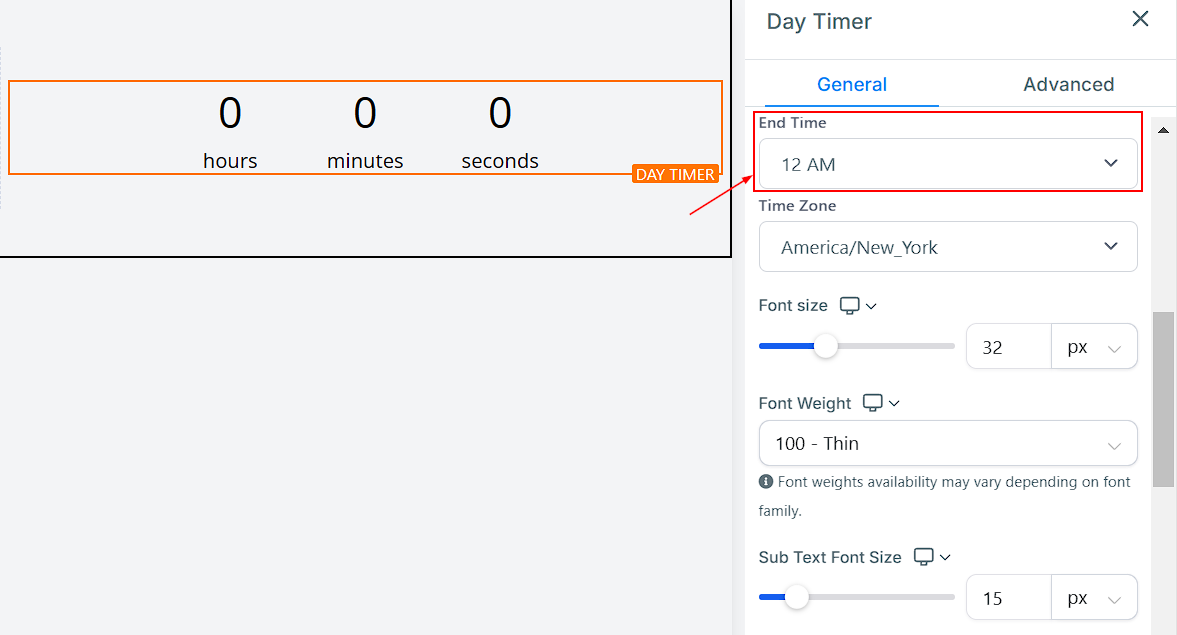Screen dimensions: 1177x635
Task: Click the Sub Text Font Size value field
Action: click(1008, 598)
